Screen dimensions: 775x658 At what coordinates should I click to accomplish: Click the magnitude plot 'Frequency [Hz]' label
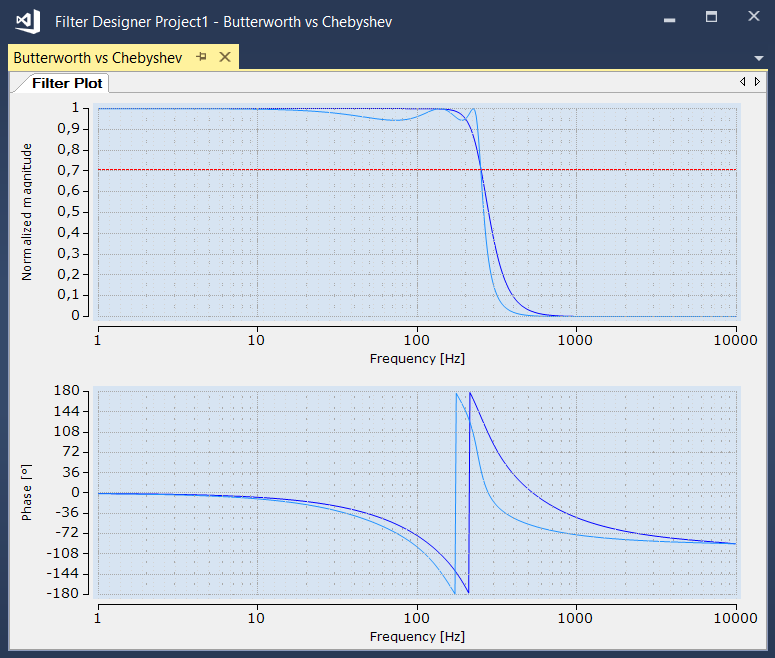(417, 358)
